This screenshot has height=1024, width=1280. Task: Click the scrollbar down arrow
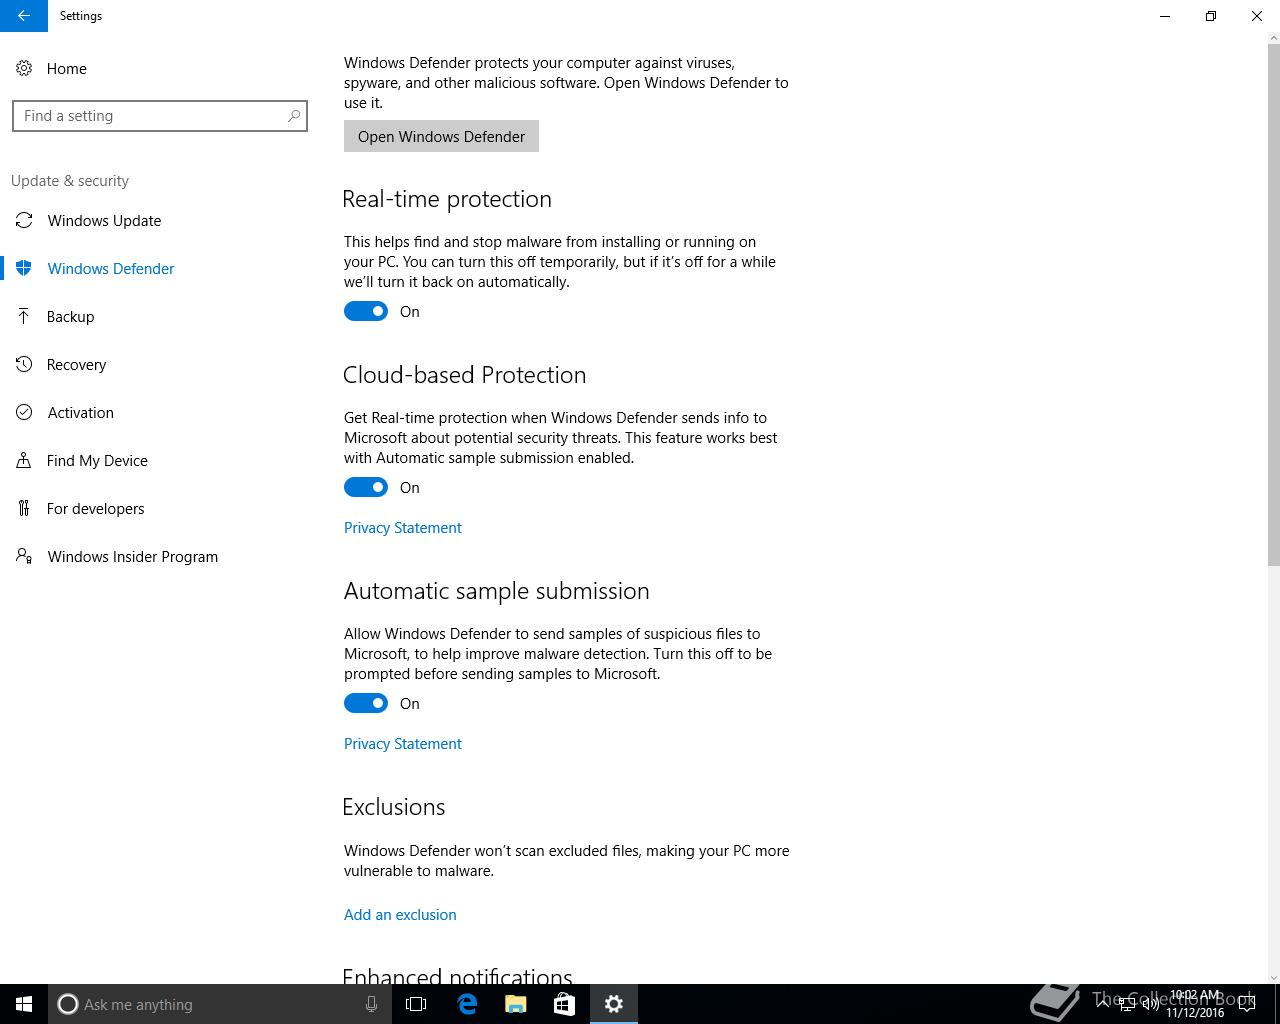1273,977
